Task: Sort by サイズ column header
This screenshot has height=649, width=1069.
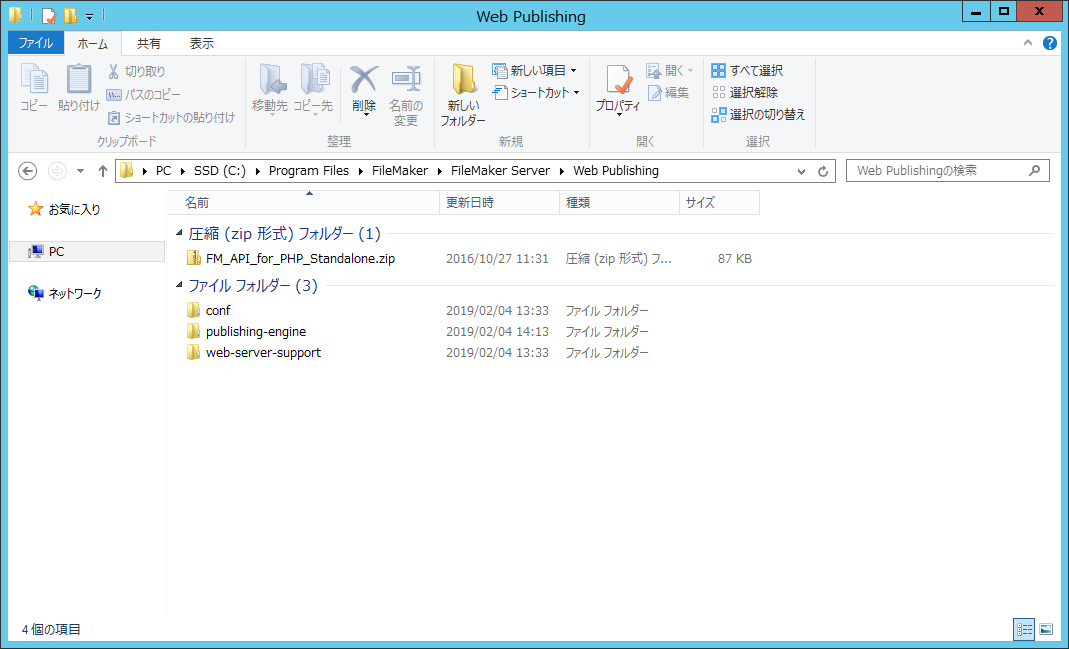Action: point(719,203)
